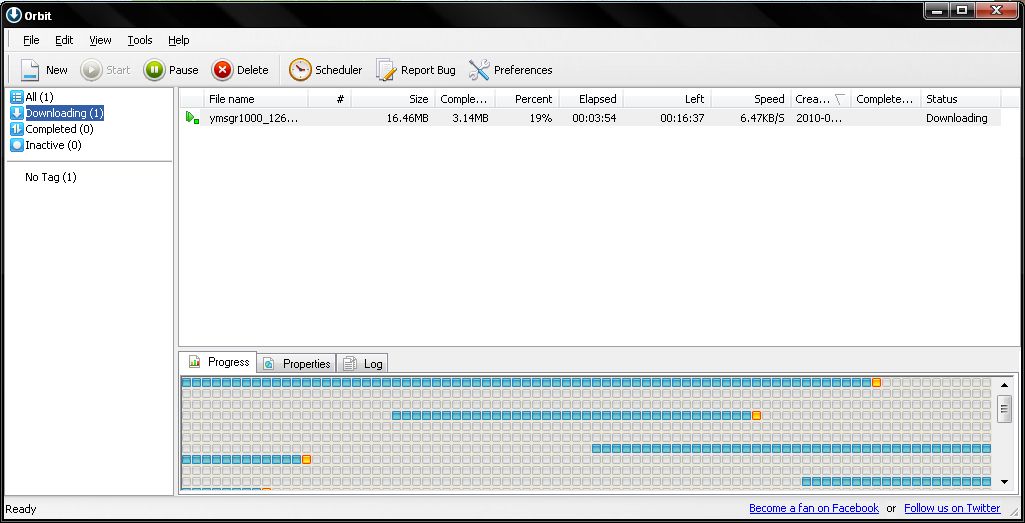
Task: Open the Tools menu
Action: (x=140, y=40)
